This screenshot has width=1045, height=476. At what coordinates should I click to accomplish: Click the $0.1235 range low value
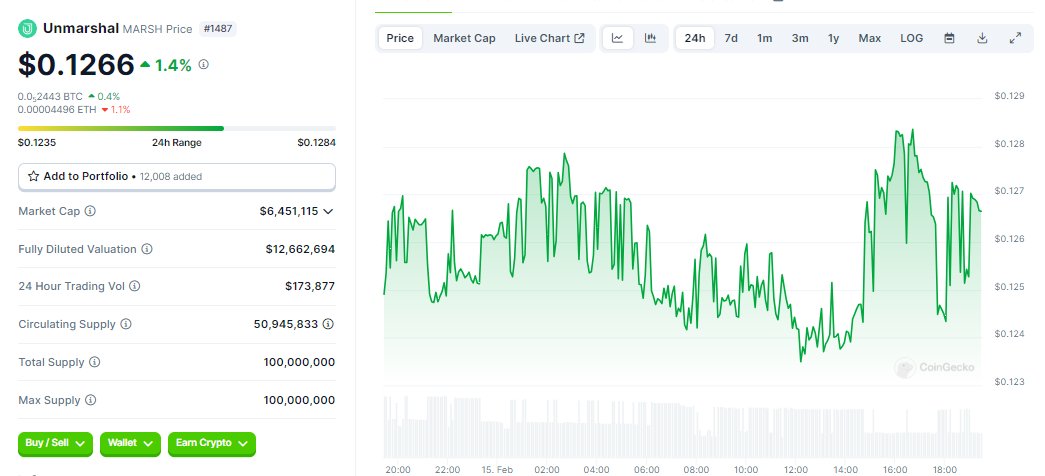pyautogui.click(x=37, y=143)
